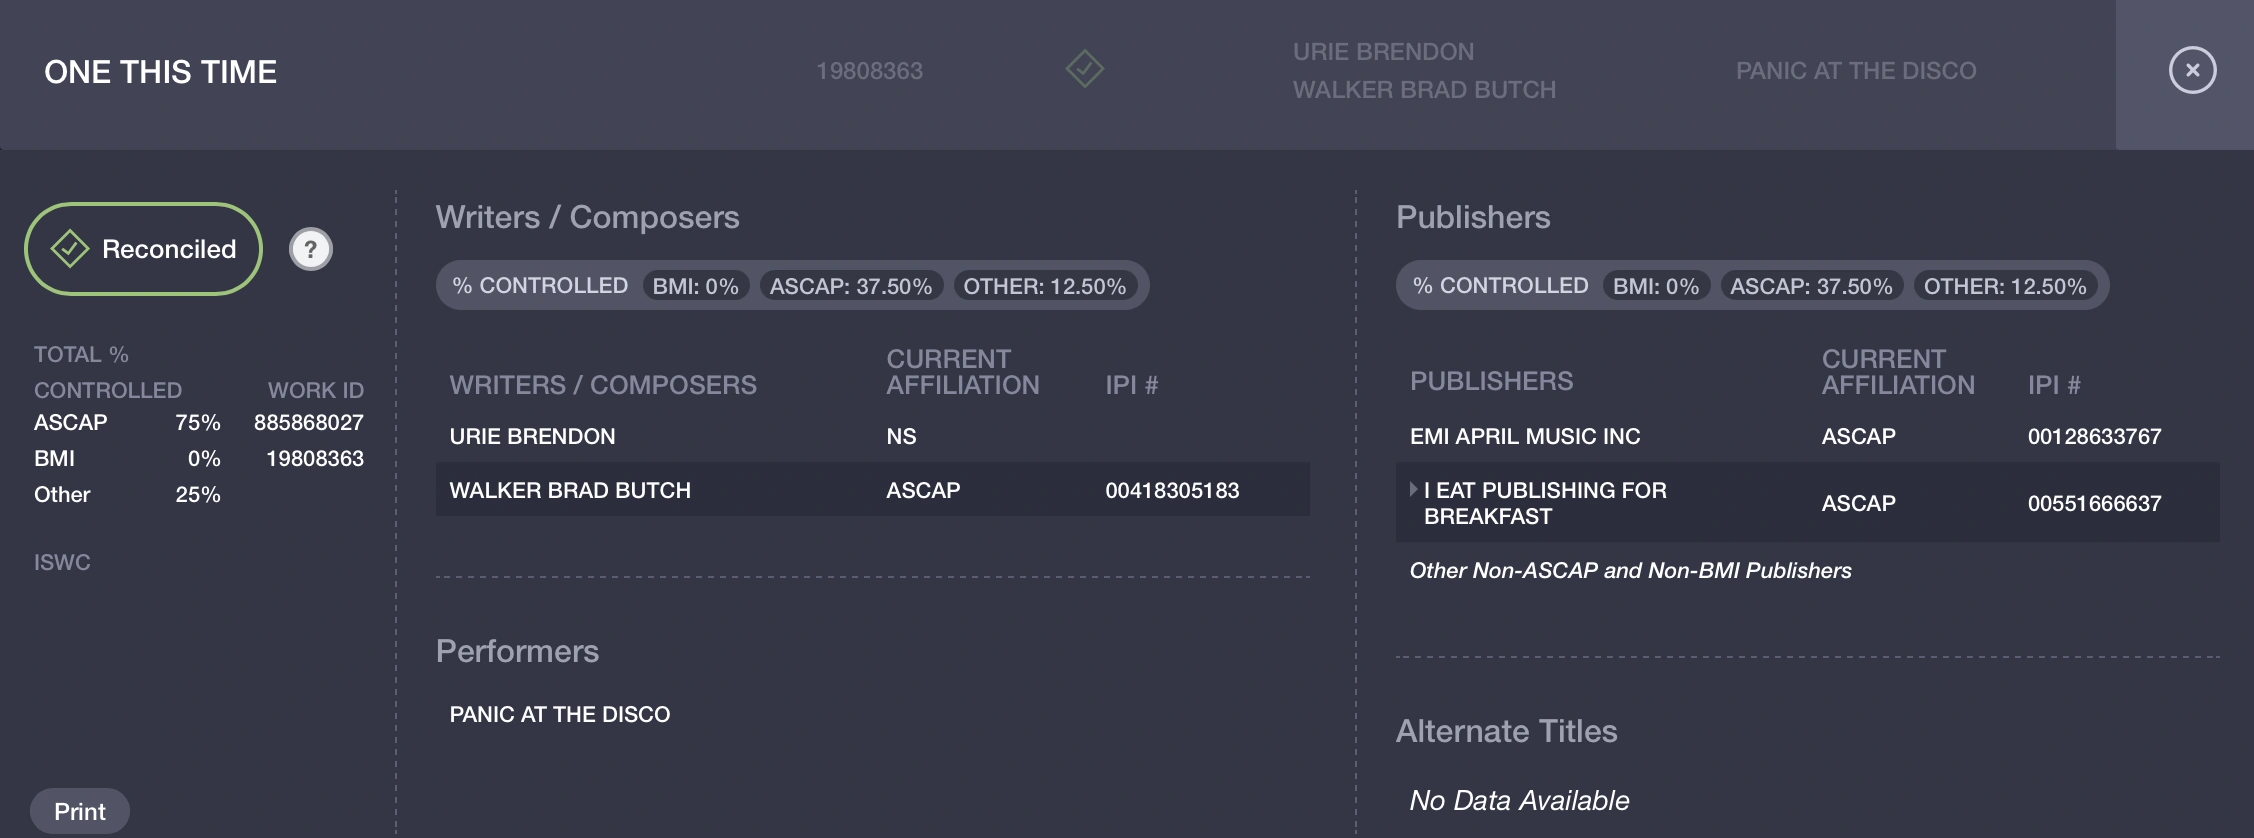Click publishers ASCAP 37.50% controlled pill

[x=1810, y=286]
